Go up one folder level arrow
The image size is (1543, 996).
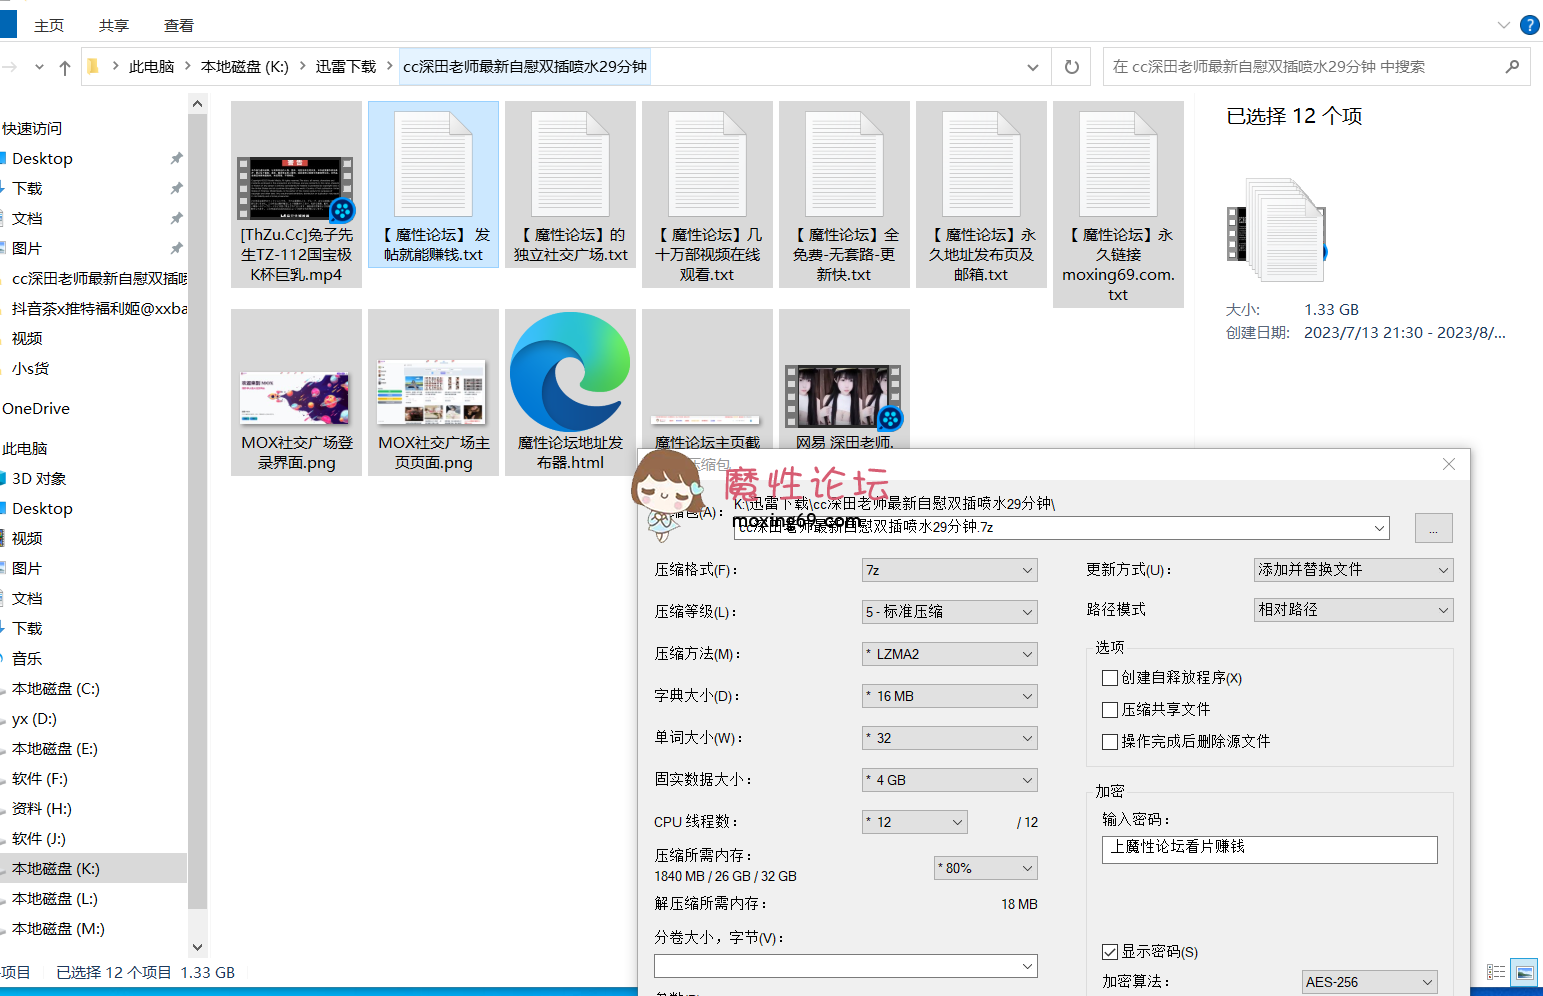point(65,67)
